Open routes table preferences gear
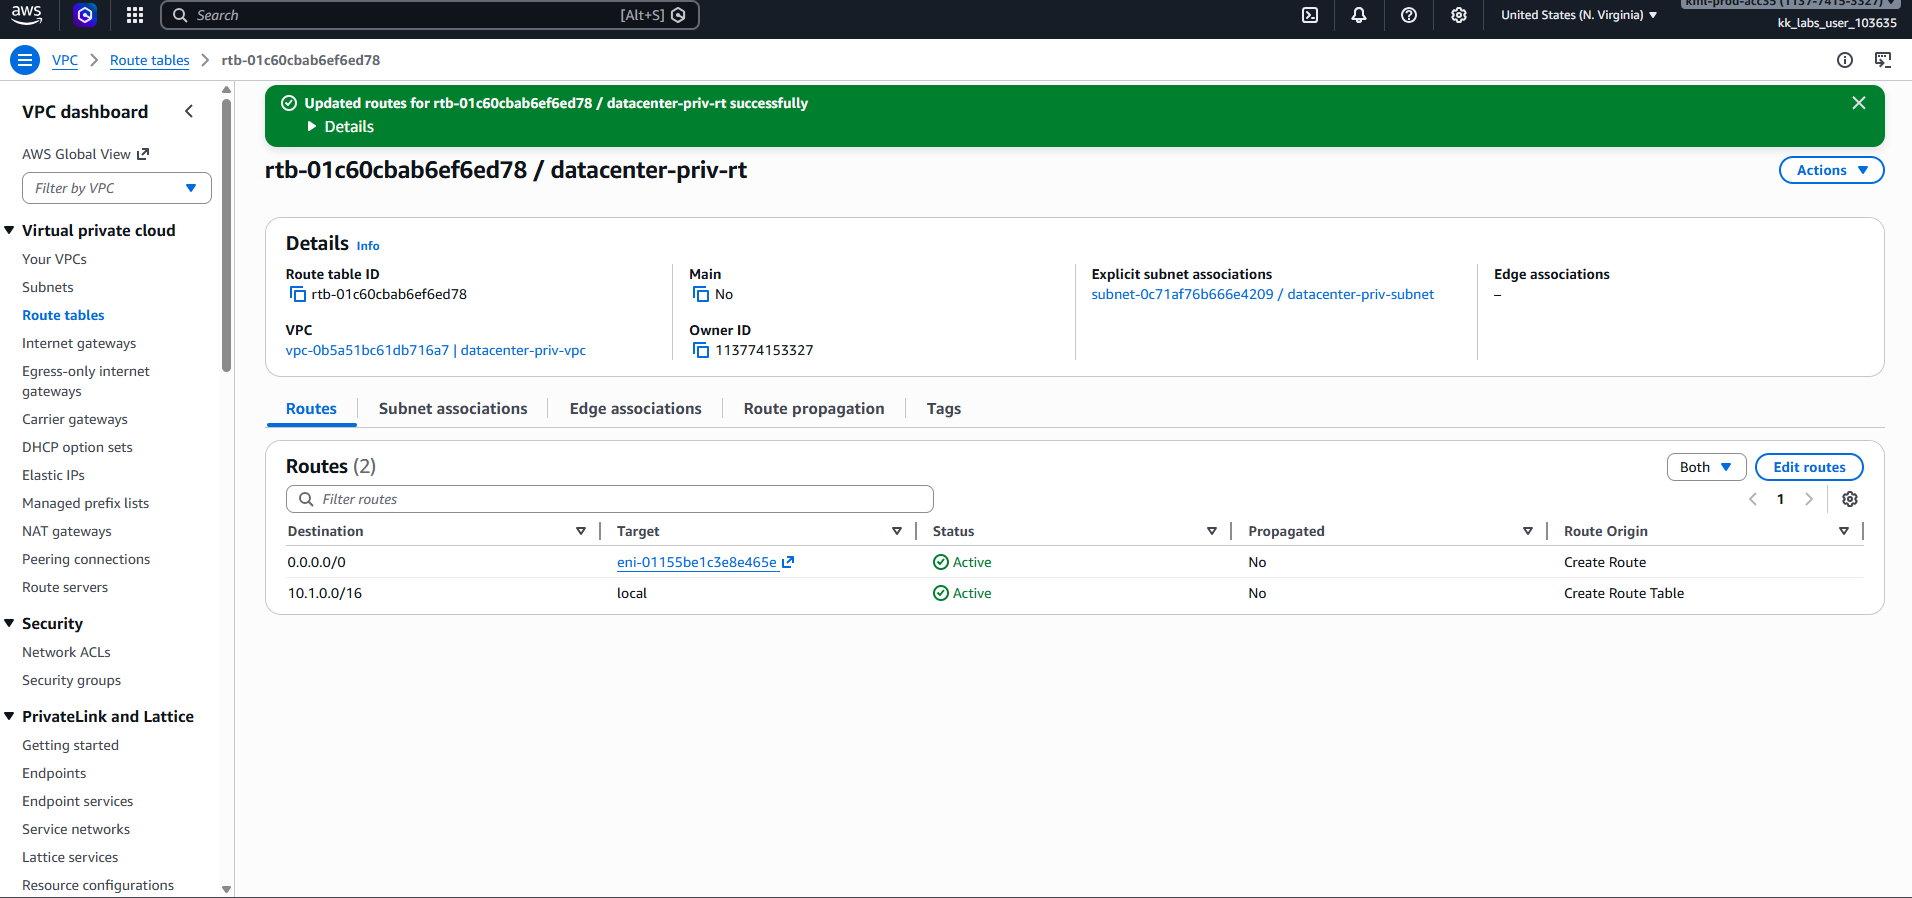 pyautogui.click(x=1850, y=499)
